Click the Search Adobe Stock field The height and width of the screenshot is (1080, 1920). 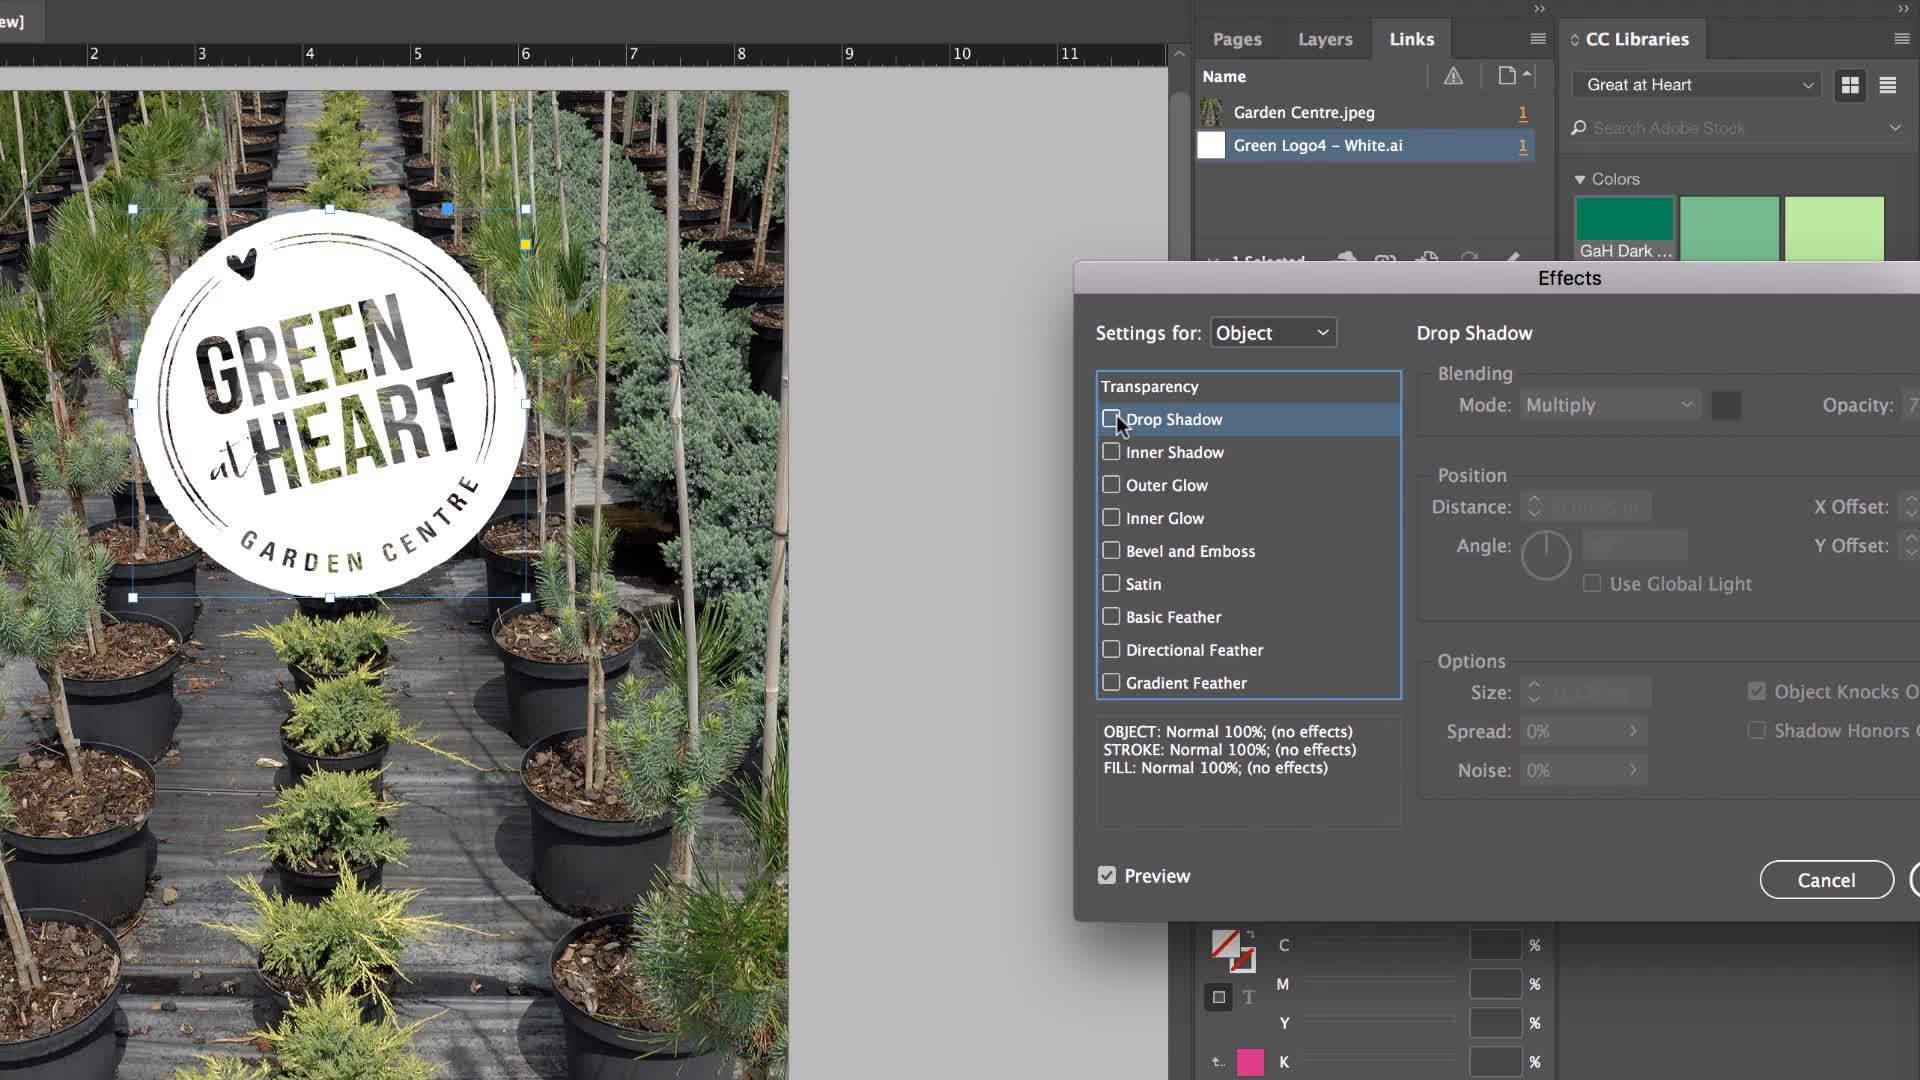click(x=1737, y=128)
